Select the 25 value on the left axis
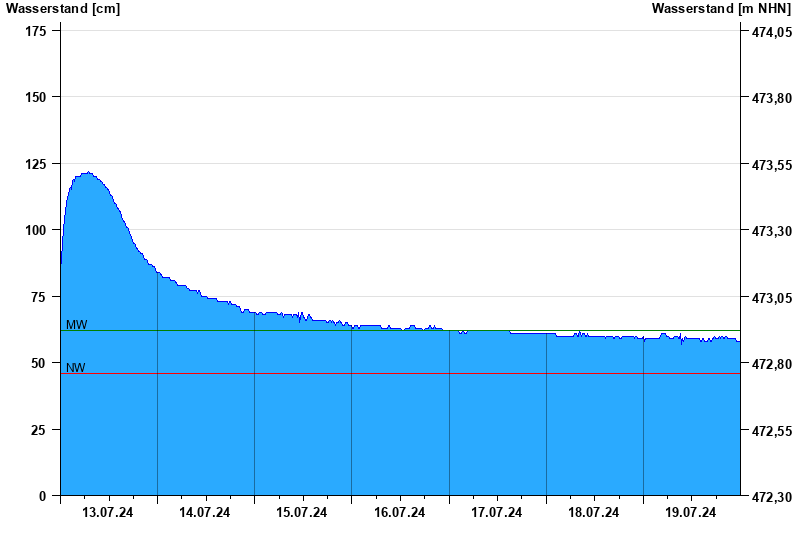The height and width of the screenshot is (550, 800). (39, 430)
